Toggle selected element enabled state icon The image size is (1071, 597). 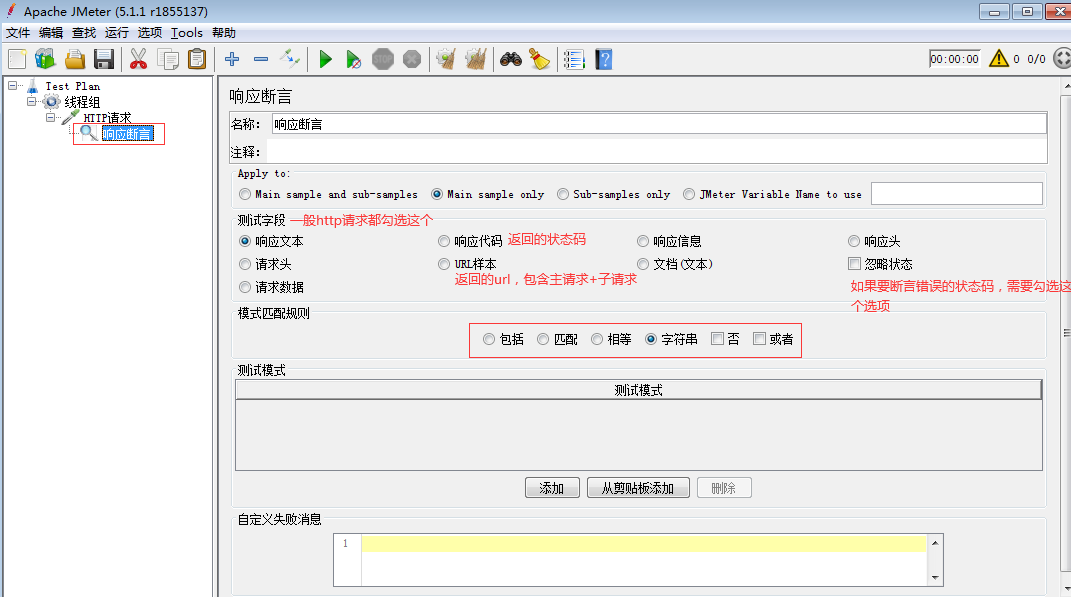[290, 59]
